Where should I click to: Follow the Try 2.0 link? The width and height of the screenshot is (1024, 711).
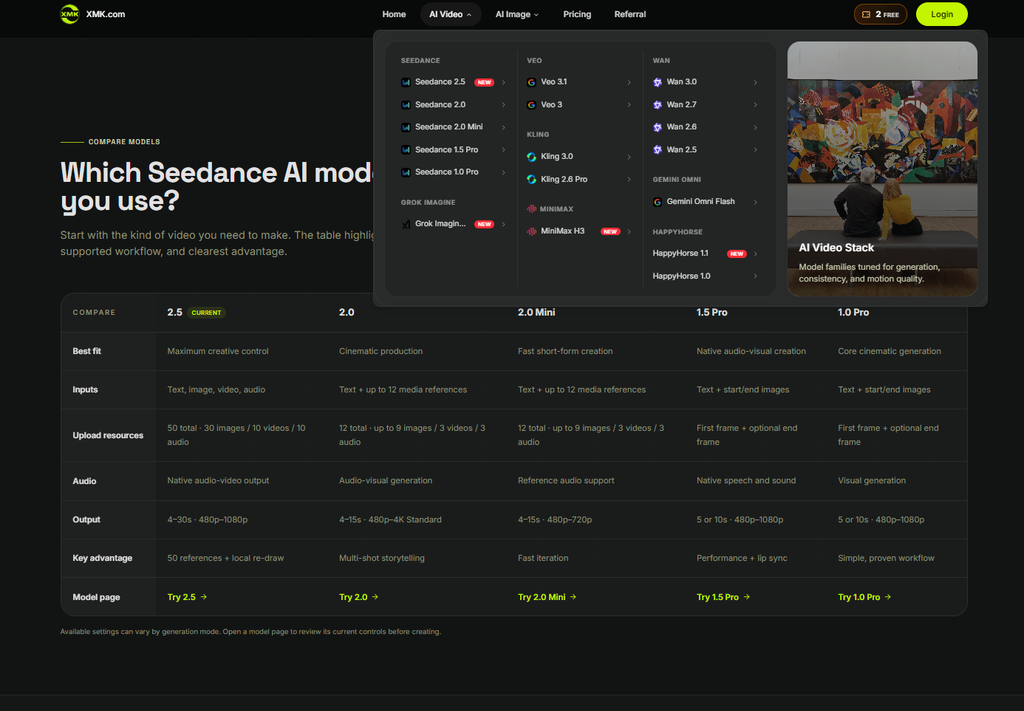coord(359,597)
